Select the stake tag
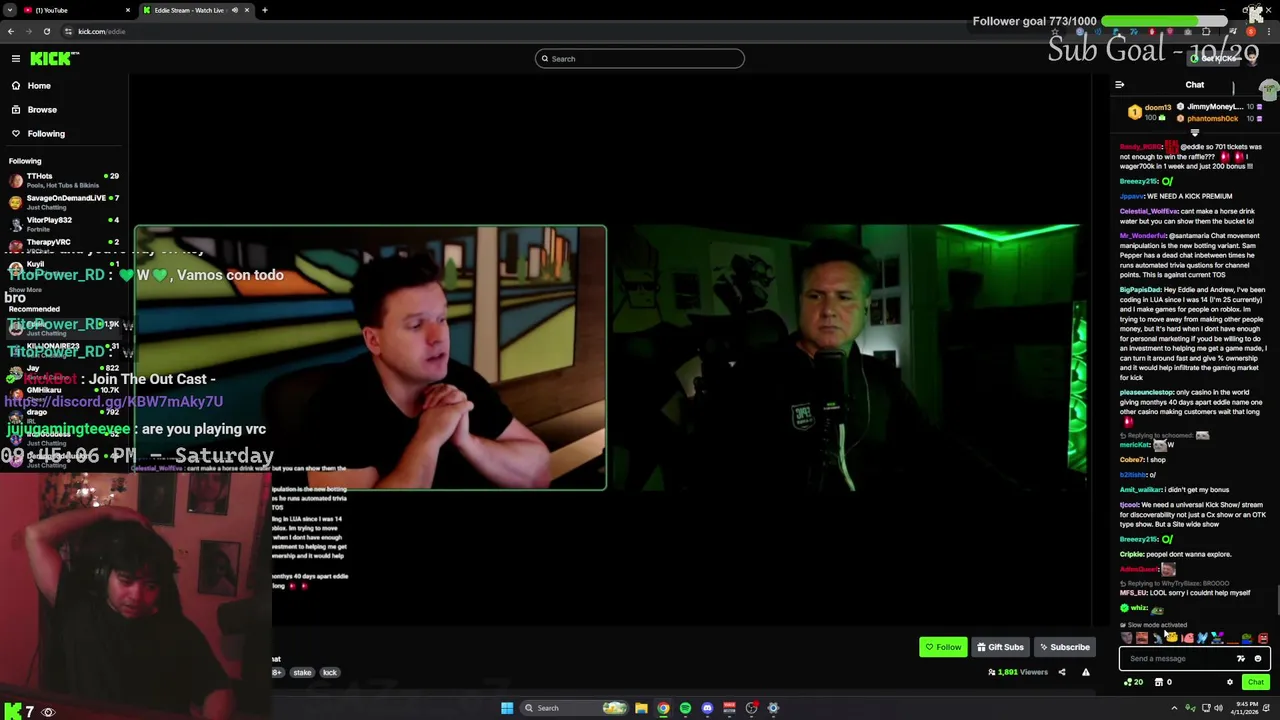 (302, 673)
